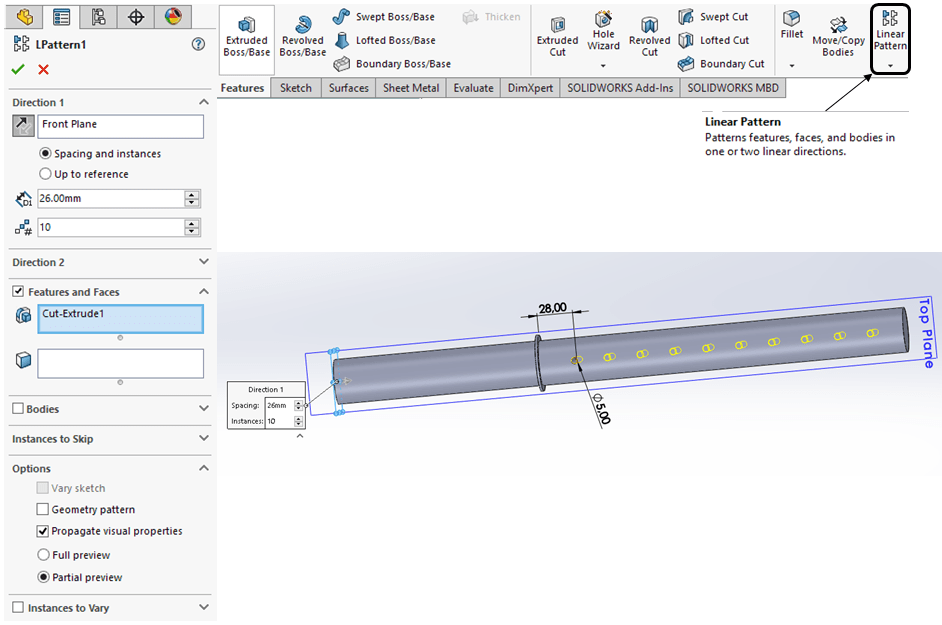This screenshot has width=942, height=625.
Task: Click the Linear Pattern tool icon
Action: tap(890, 20)
